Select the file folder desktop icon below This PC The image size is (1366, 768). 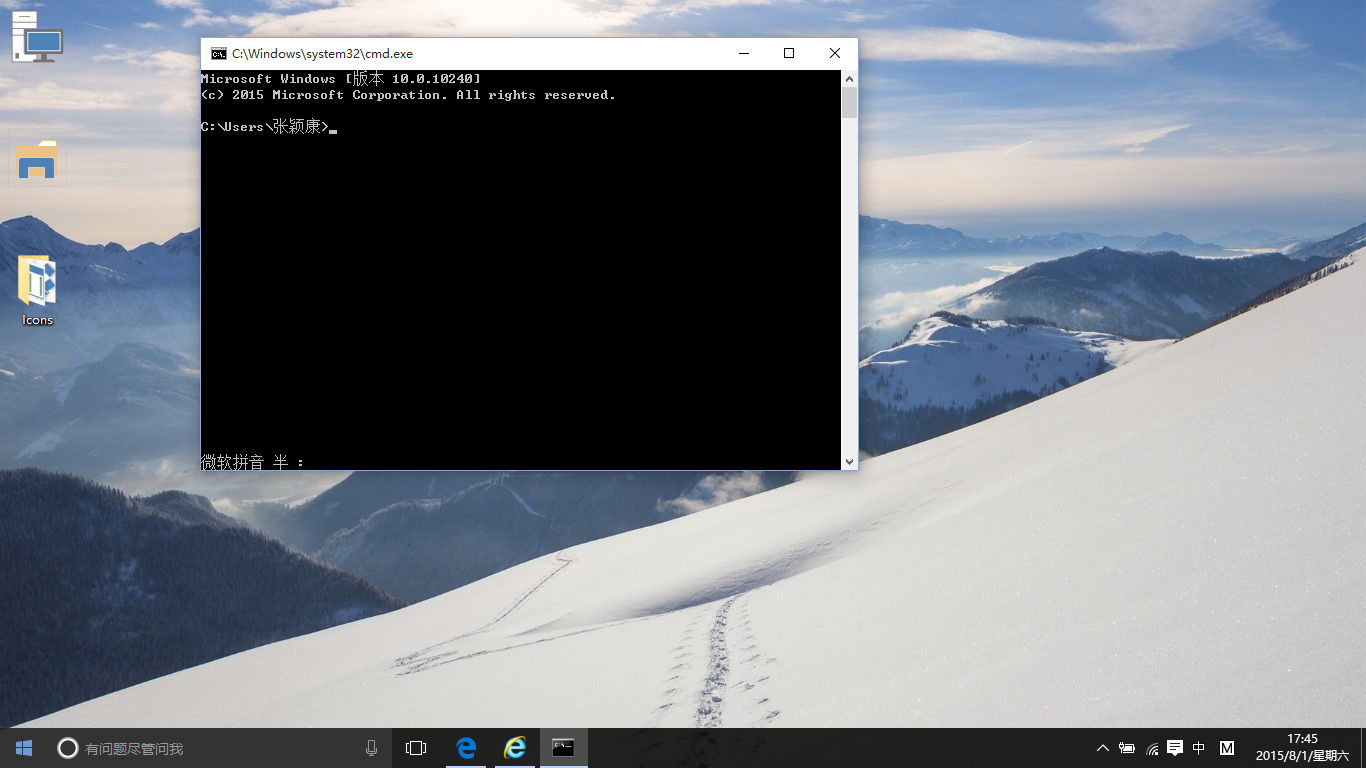coord(37,160)
